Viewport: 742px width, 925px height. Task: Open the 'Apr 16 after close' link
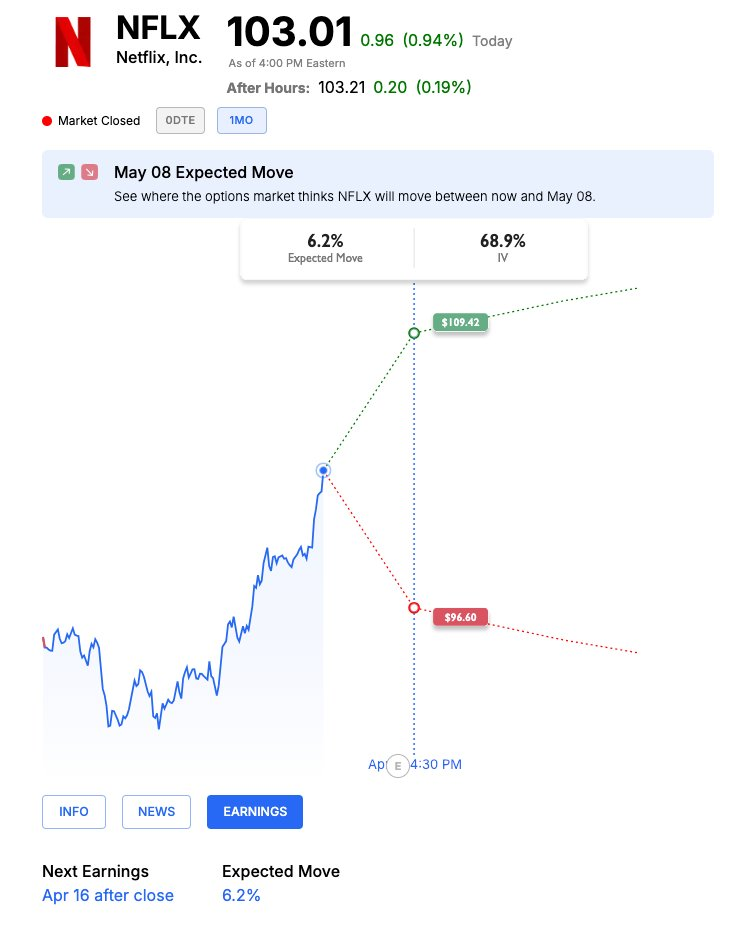(x=108, y=896)
